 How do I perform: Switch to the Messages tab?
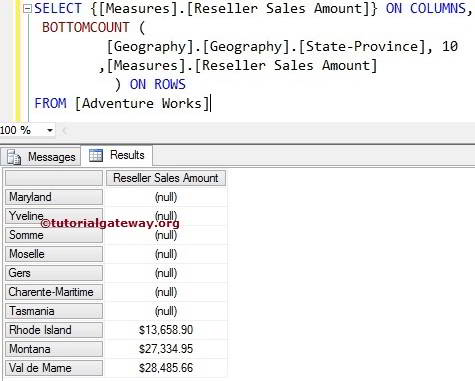pos(40,157)
